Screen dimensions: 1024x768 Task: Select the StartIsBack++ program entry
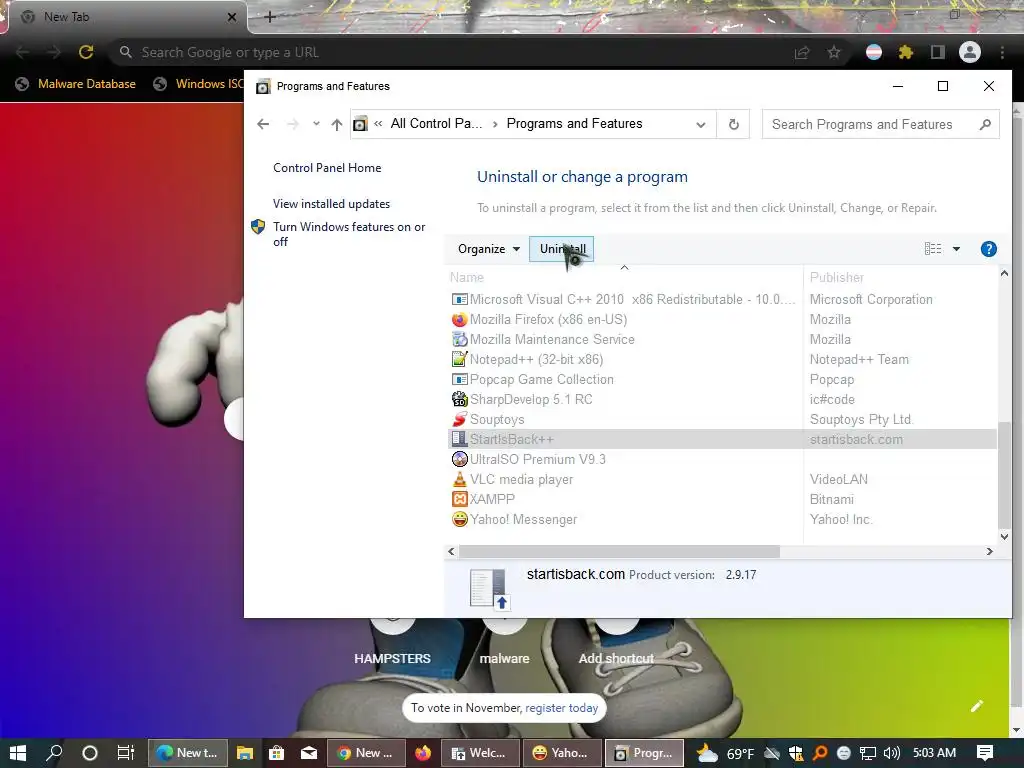tap(722, 440)
